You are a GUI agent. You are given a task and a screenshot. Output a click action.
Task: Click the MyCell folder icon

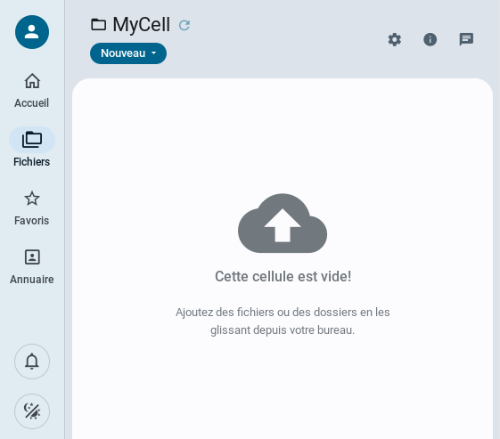pyautogui.click(x=99, y=25)
